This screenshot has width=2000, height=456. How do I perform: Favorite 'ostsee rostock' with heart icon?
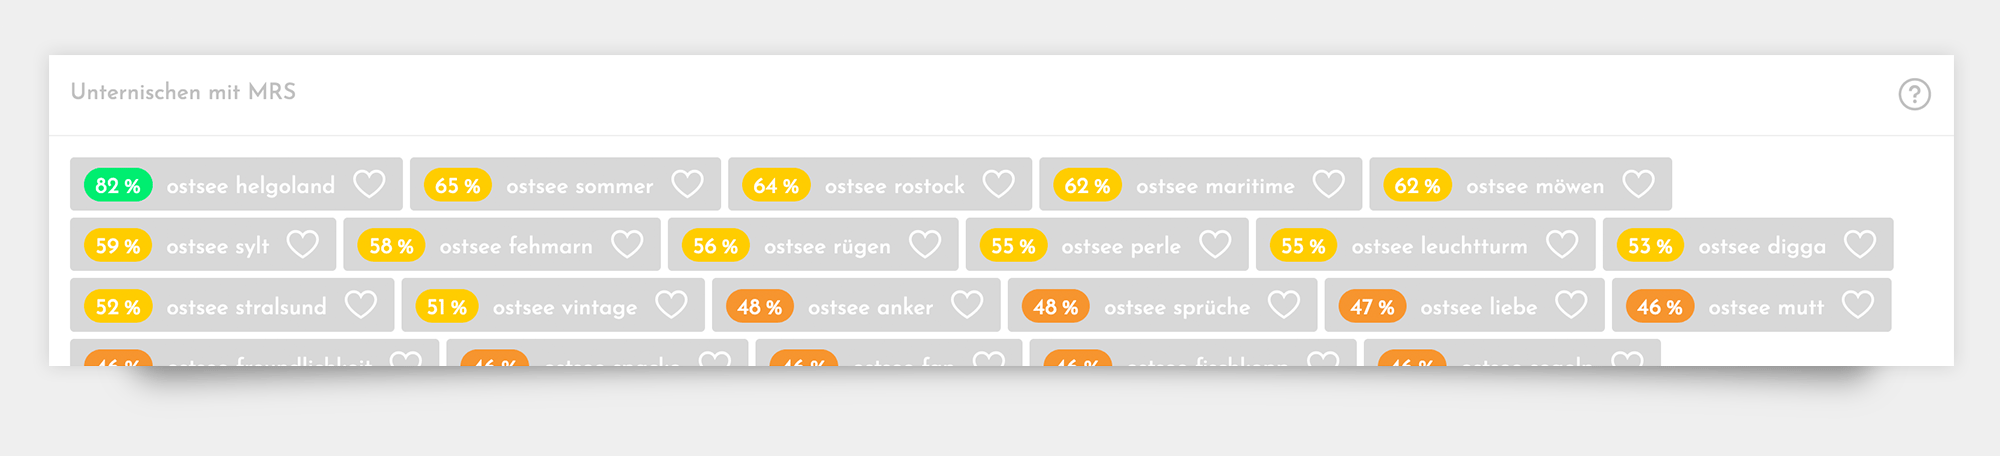click(x=998, y=184)
